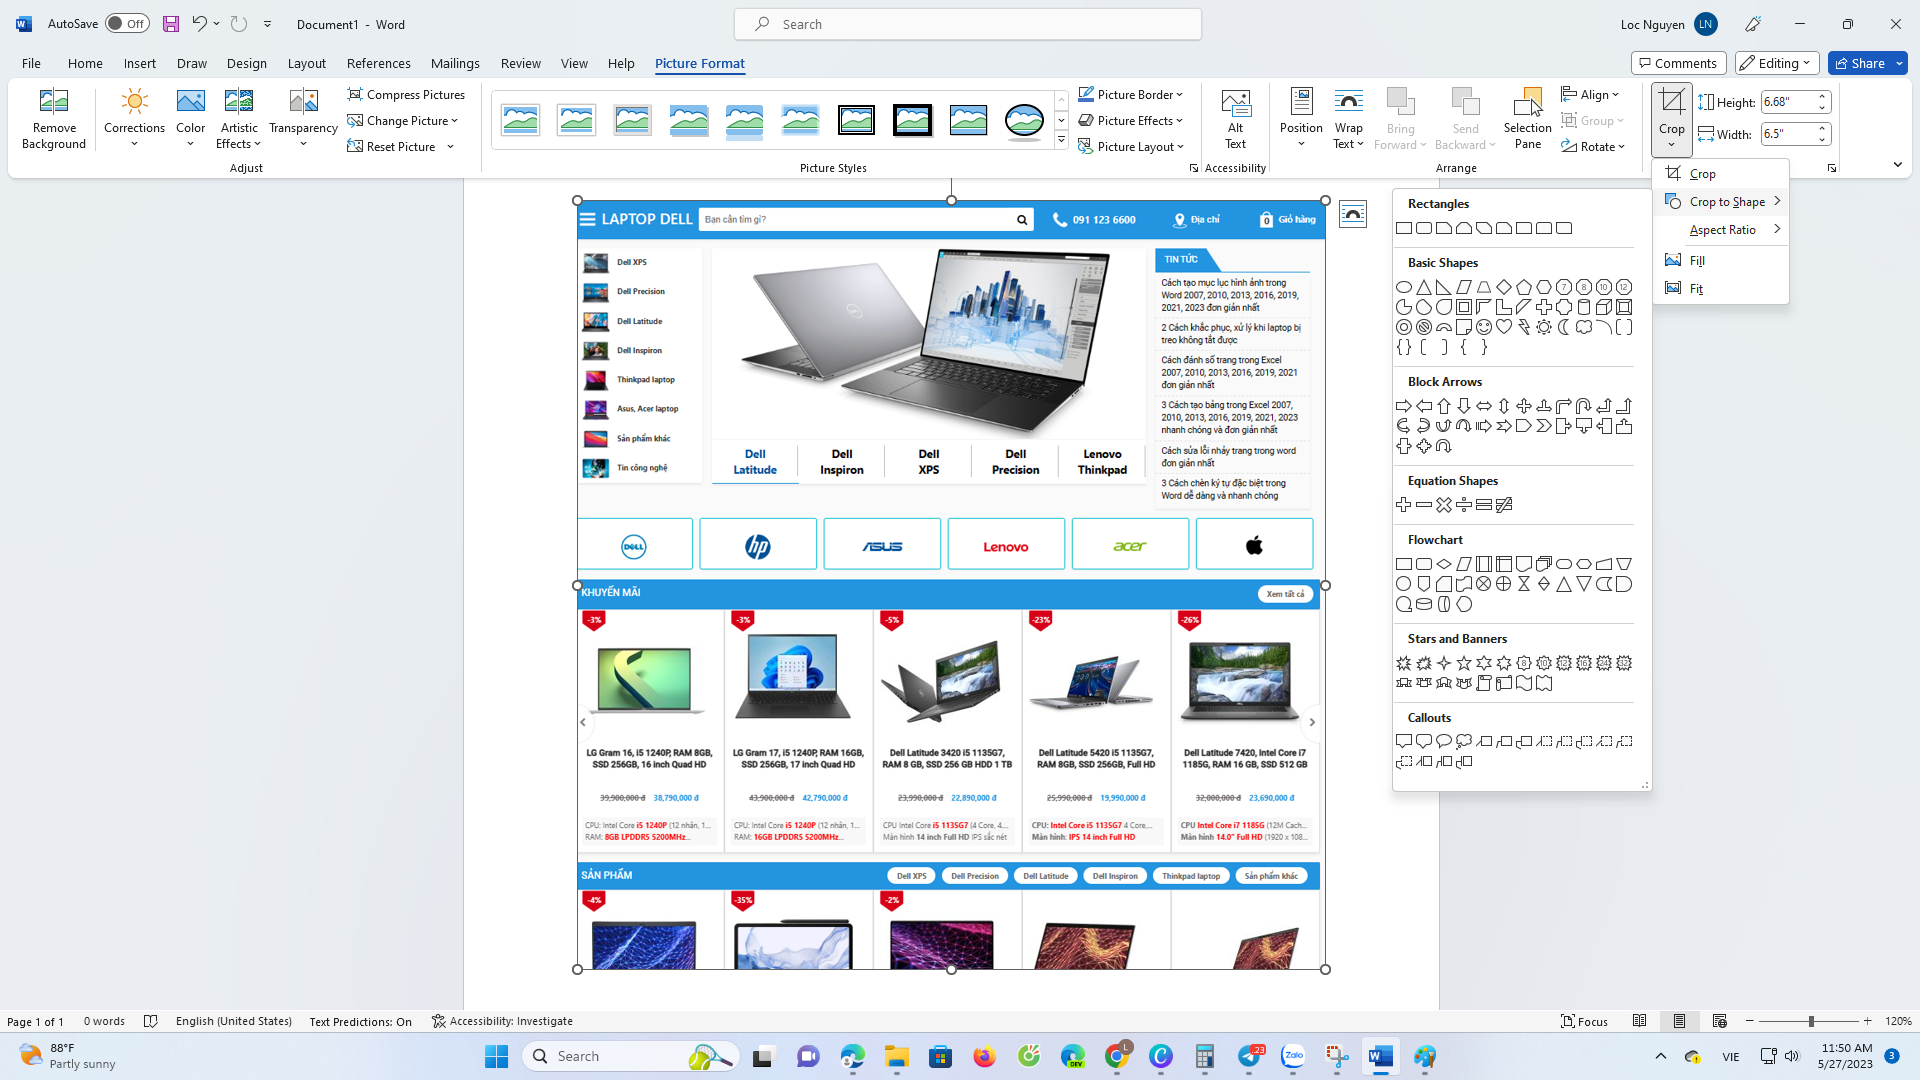
Task: Select the Division Sign equation shape
Action: tap(1464, 505)
